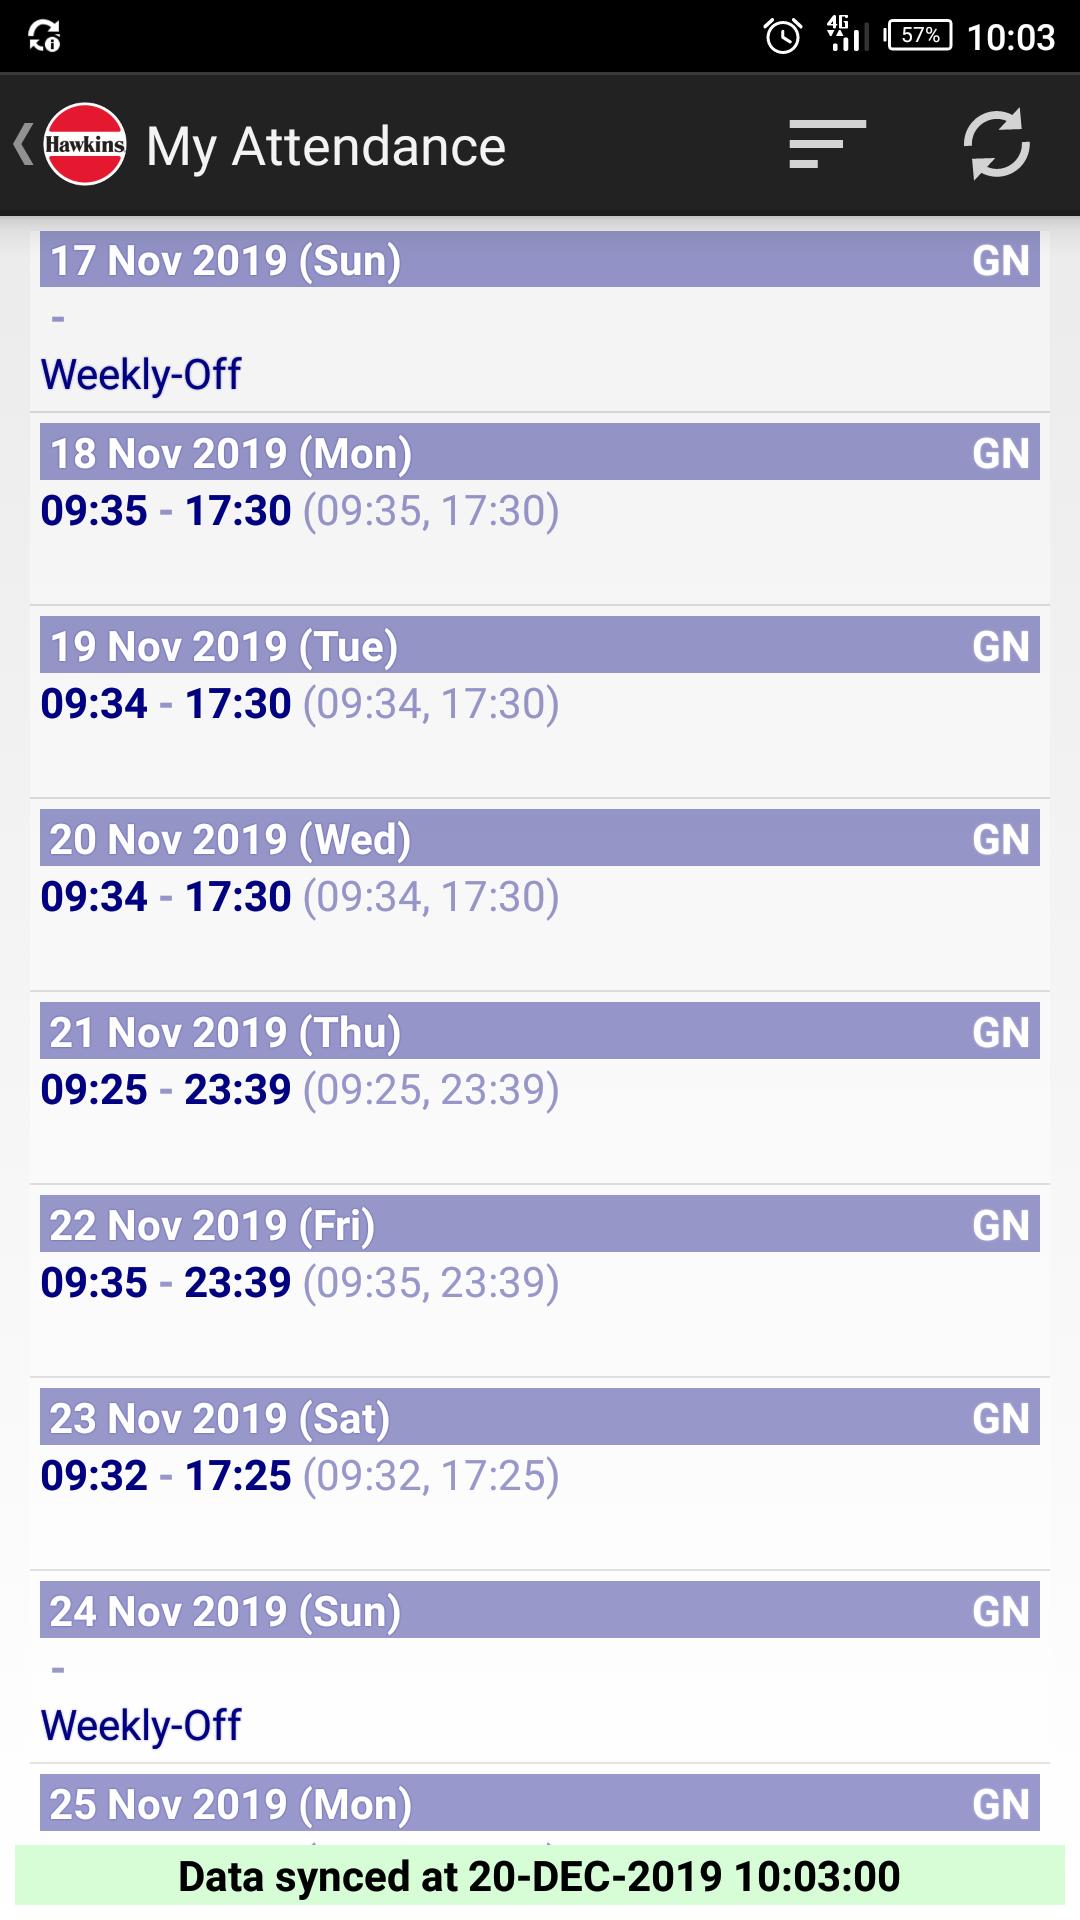This screenshot has height=1920, width=1080.
Task: Tap the refresh sync icon
Action: [997, 144]
